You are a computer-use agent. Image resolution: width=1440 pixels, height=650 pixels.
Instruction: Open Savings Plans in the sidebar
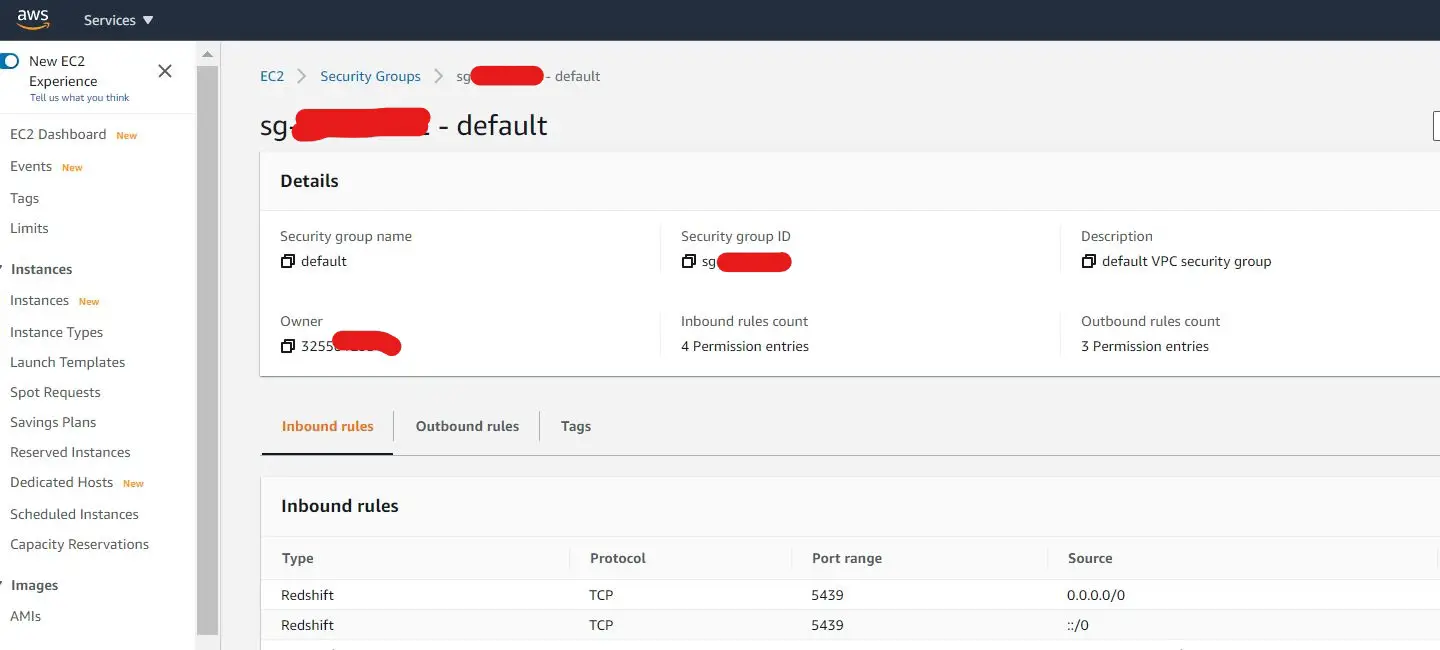click(53, 422)
